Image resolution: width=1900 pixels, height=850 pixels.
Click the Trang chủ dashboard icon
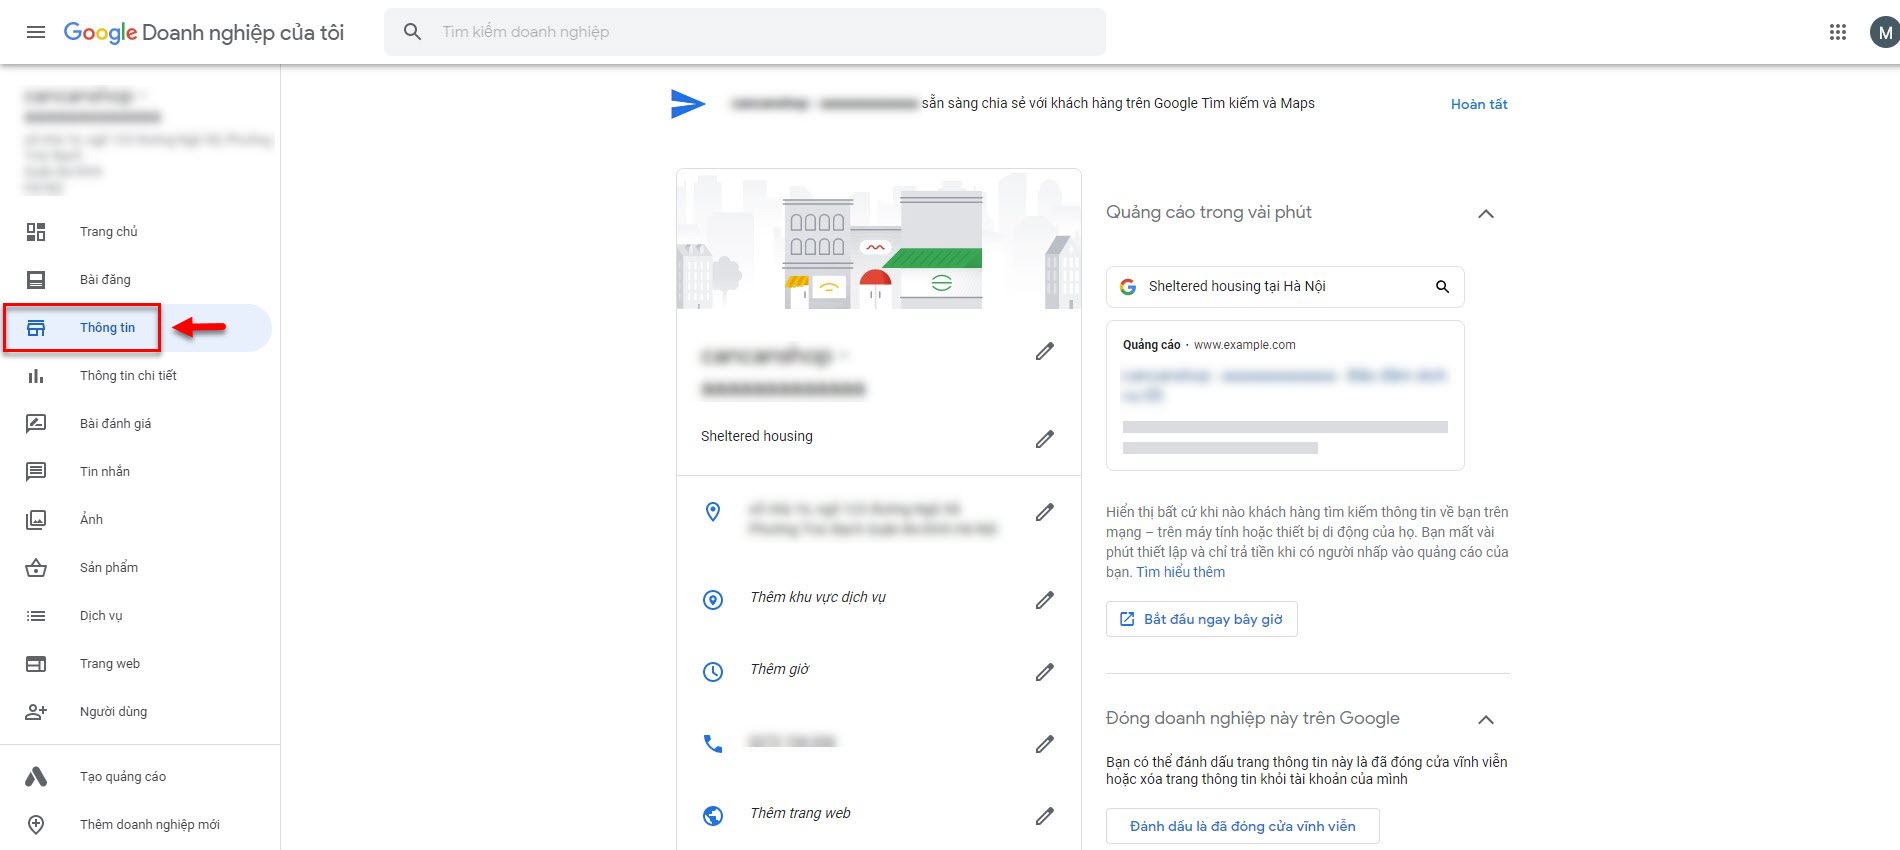[x=36, y=232]
